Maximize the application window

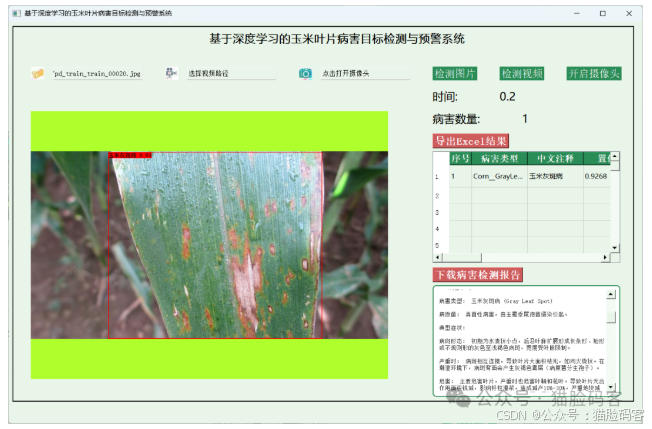pyautogui.click(x=603, y=13)
